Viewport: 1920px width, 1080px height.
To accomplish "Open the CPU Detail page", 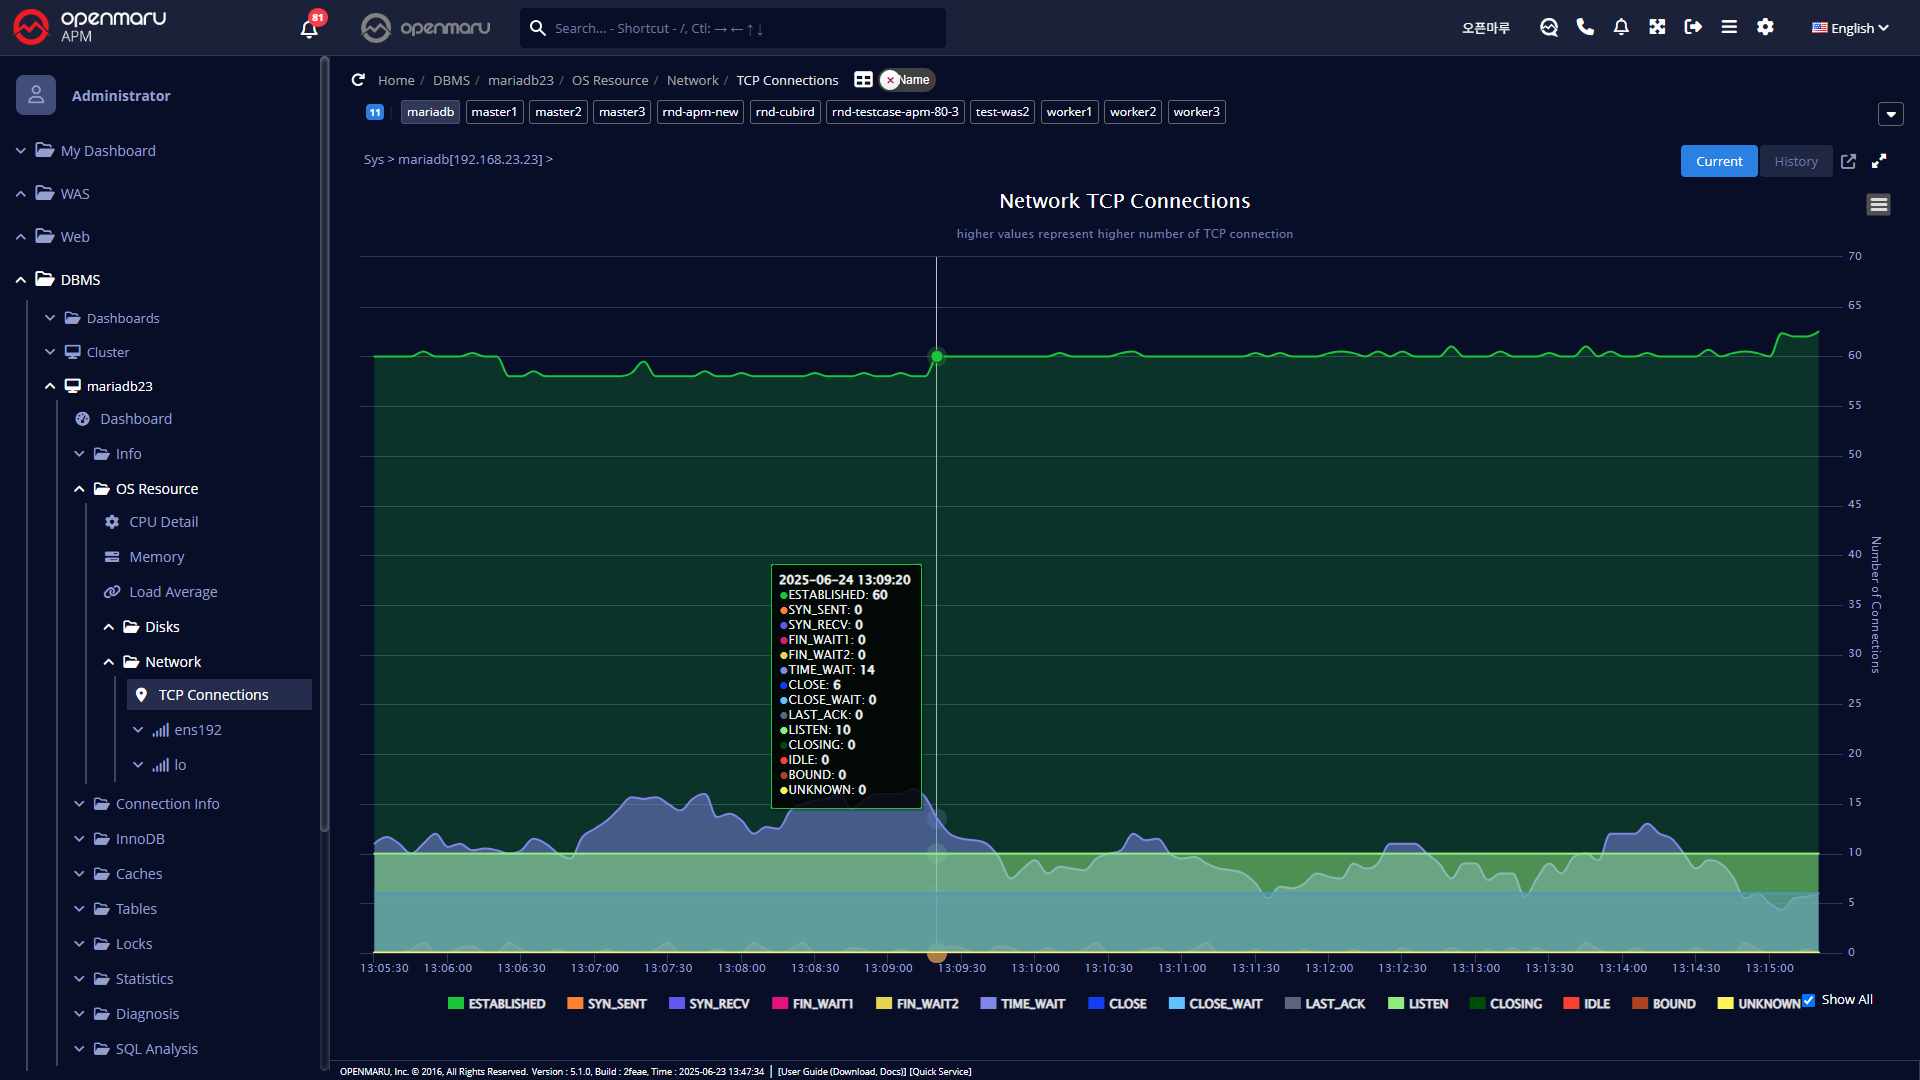I will pyautogui.click(x=163, y=522).
